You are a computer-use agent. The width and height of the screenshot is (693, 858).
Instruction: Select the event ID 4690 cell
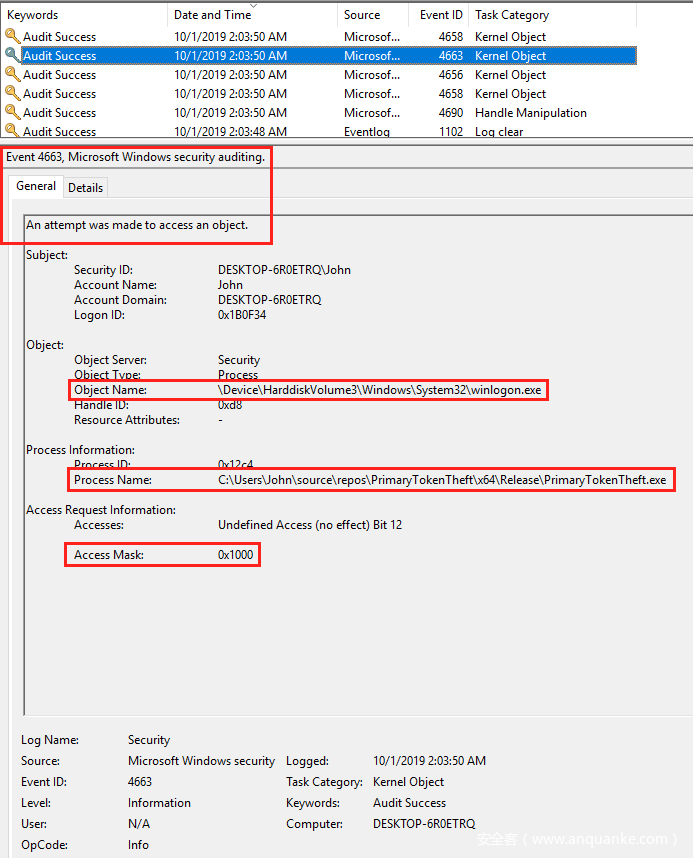click(450, 113)
